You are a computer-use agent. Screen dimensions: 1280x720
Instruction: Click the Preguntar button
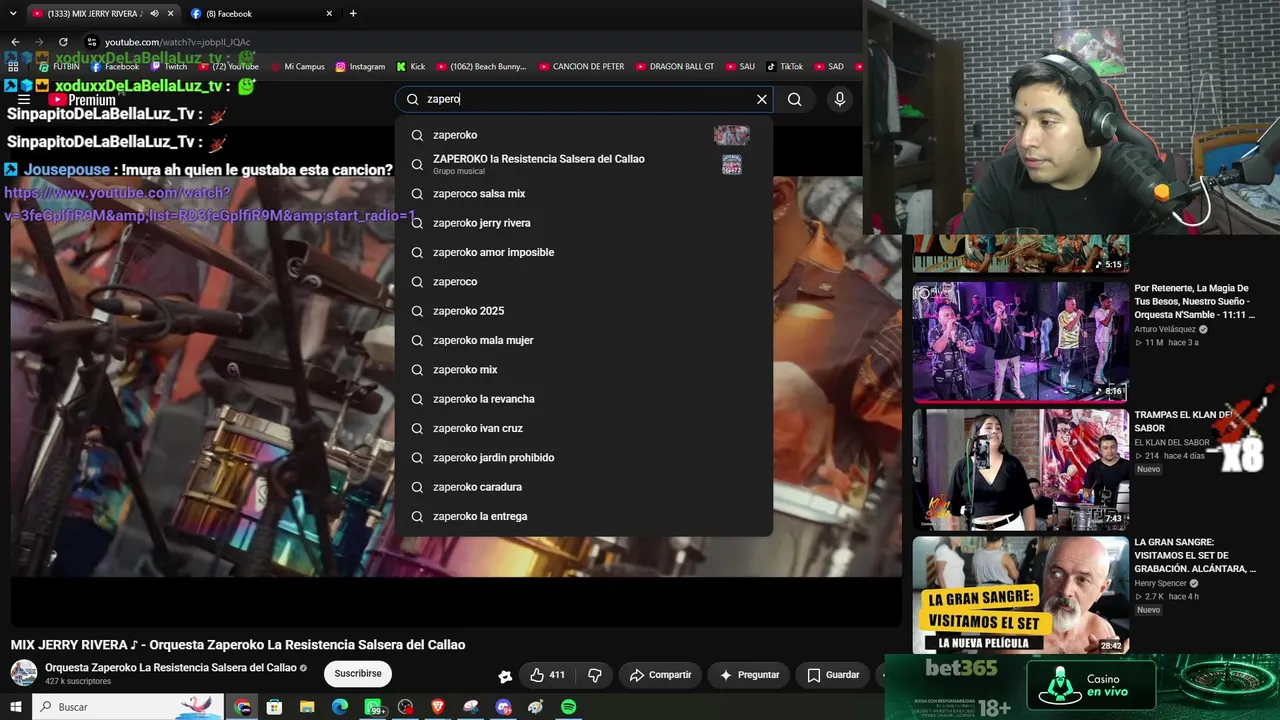pyautogui.click(x=749, y=675)
